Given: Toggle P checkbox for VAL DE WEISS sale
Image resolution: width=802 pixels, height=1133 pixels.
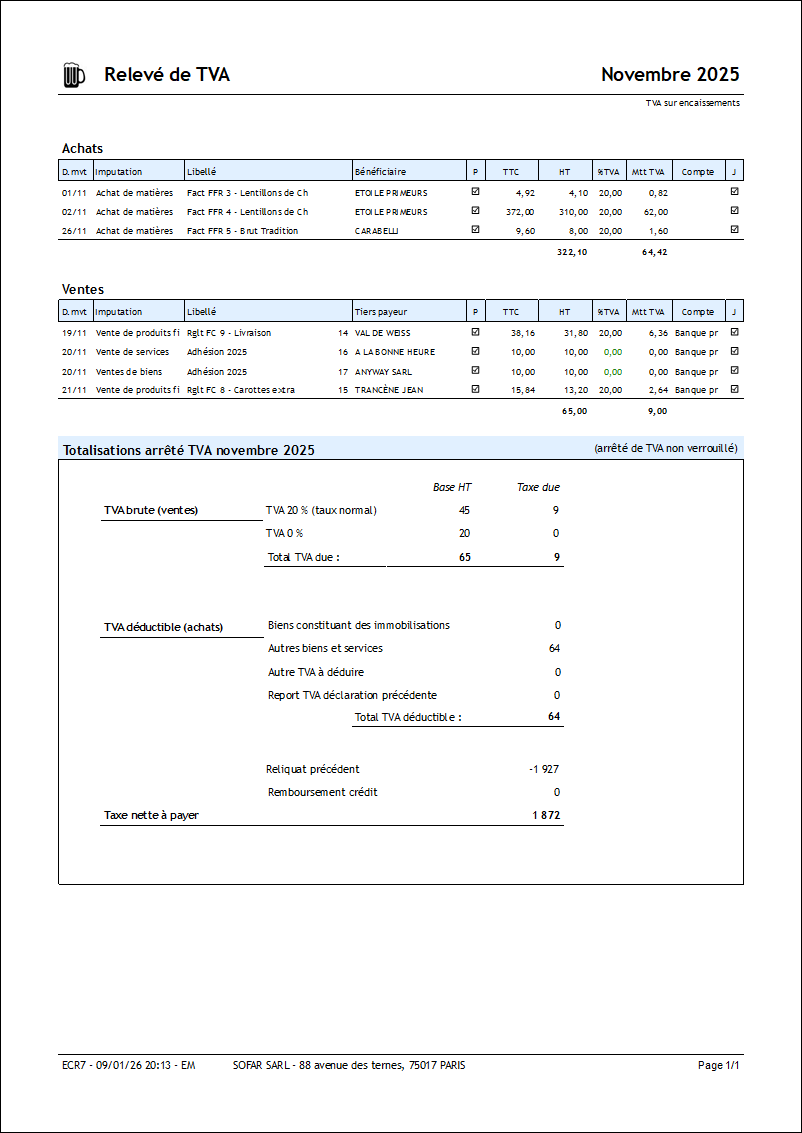Looking at the screenshot, I should pyautogui.click(x=475, y=332).
